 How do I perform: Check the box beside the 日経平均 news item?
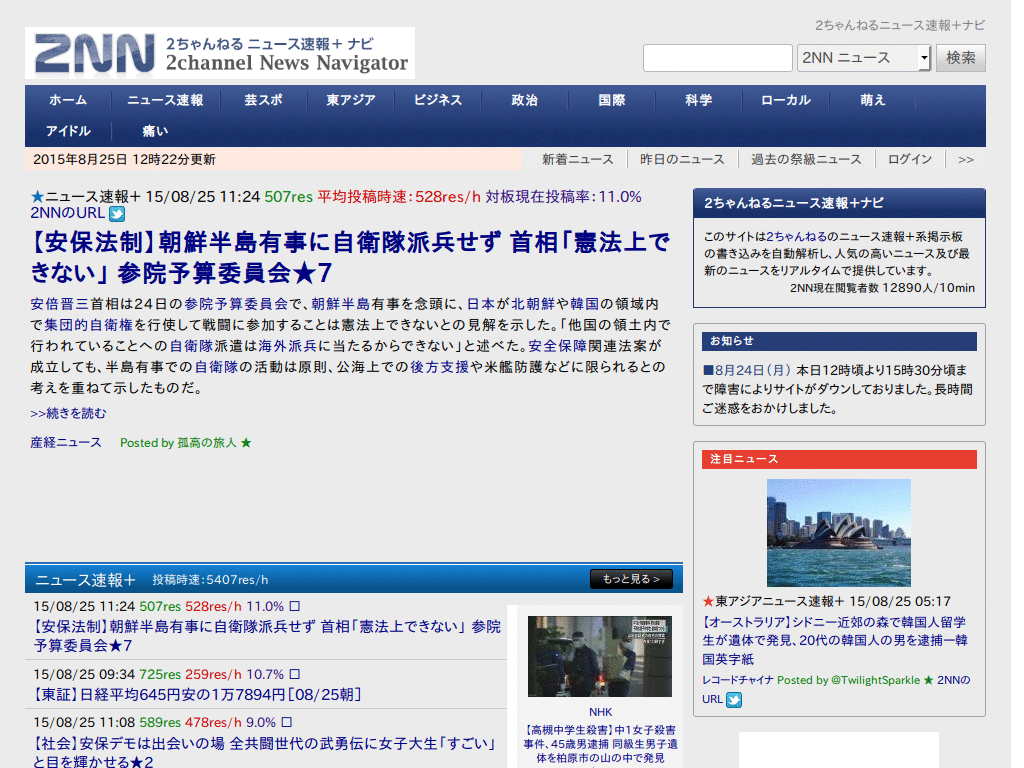tap(294, 673)
